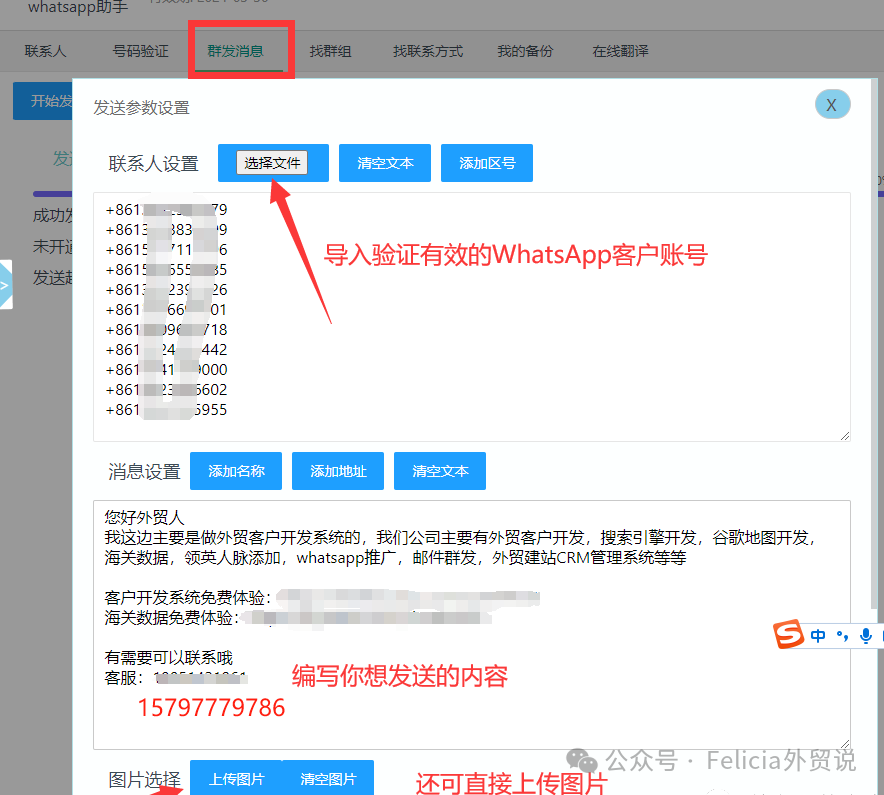This screenshot has width=884, height=795.
Task: Click the 选择文件 file chooser button
Action: [x=272, y=163]
